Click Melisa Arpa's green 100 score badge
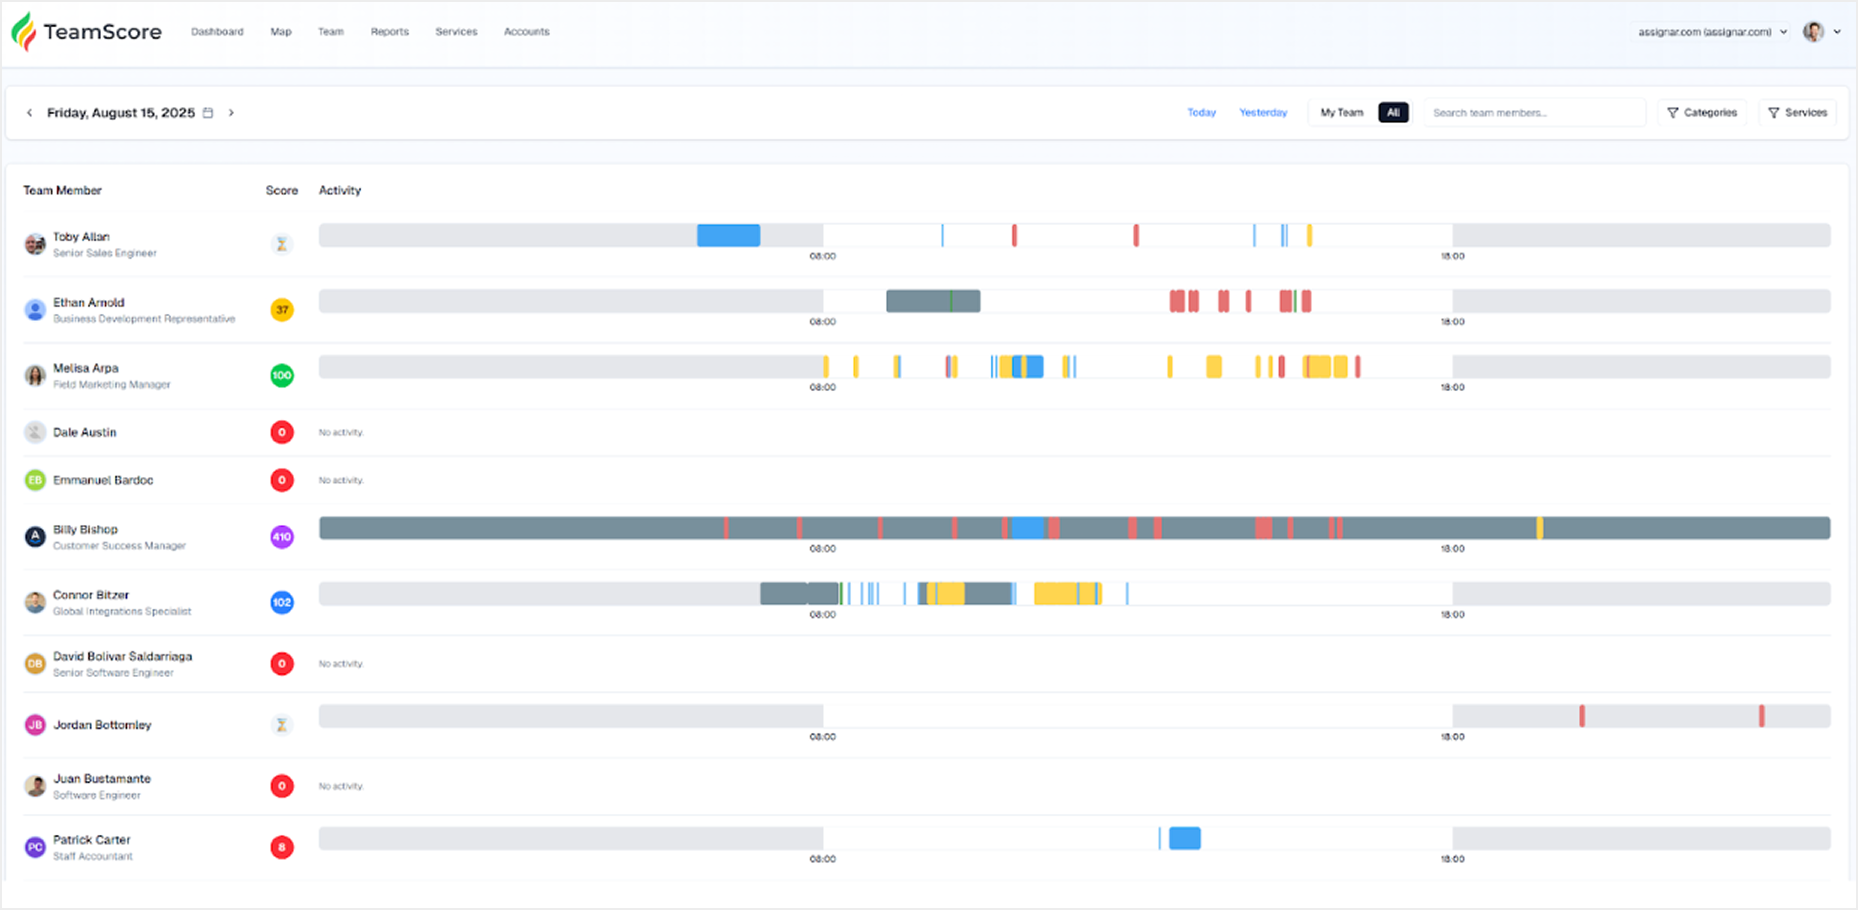1858x910 pixels. [x=282, y=376]
